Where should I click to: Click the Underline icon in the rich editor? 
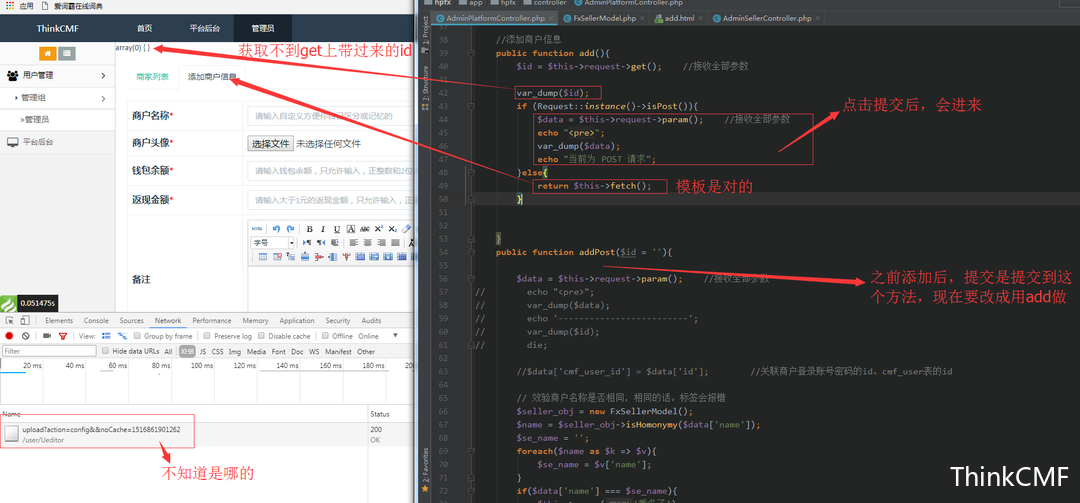(x=337, y=229)
